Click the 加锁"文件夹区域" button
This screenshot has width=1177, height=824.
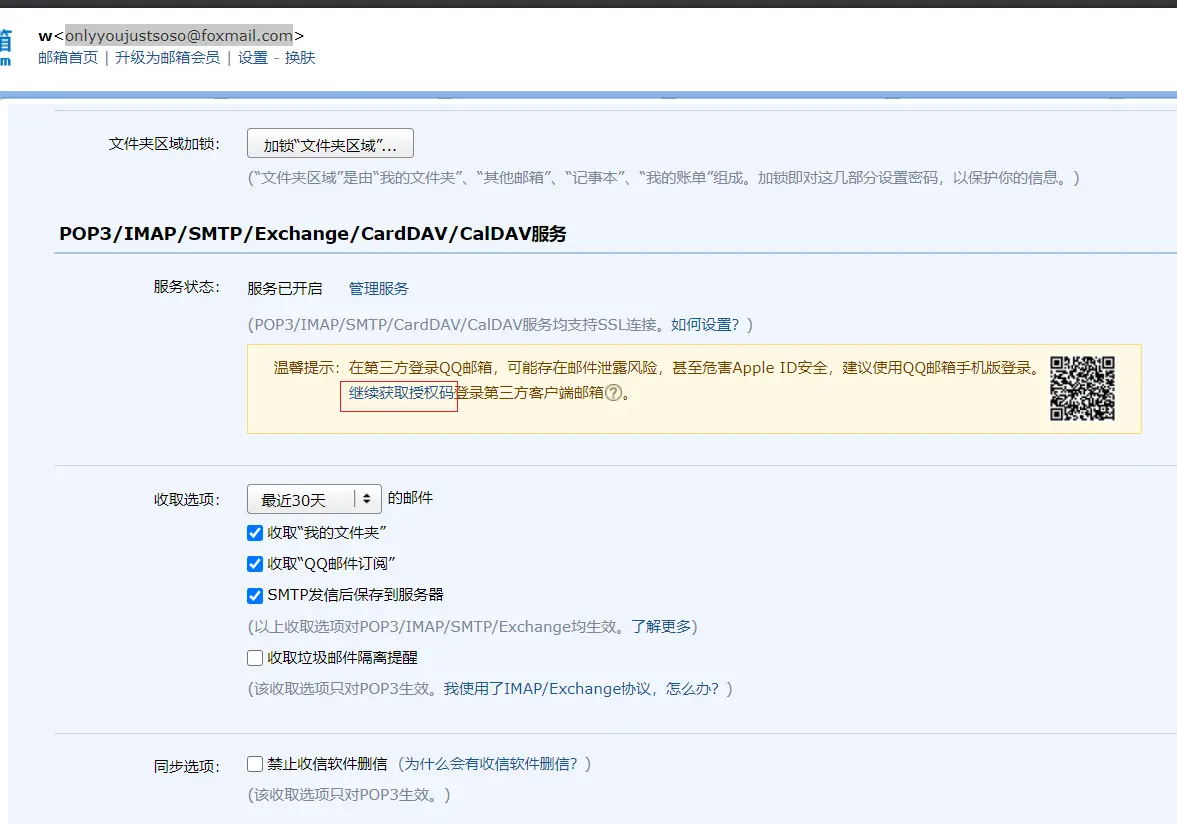(330, 145)
